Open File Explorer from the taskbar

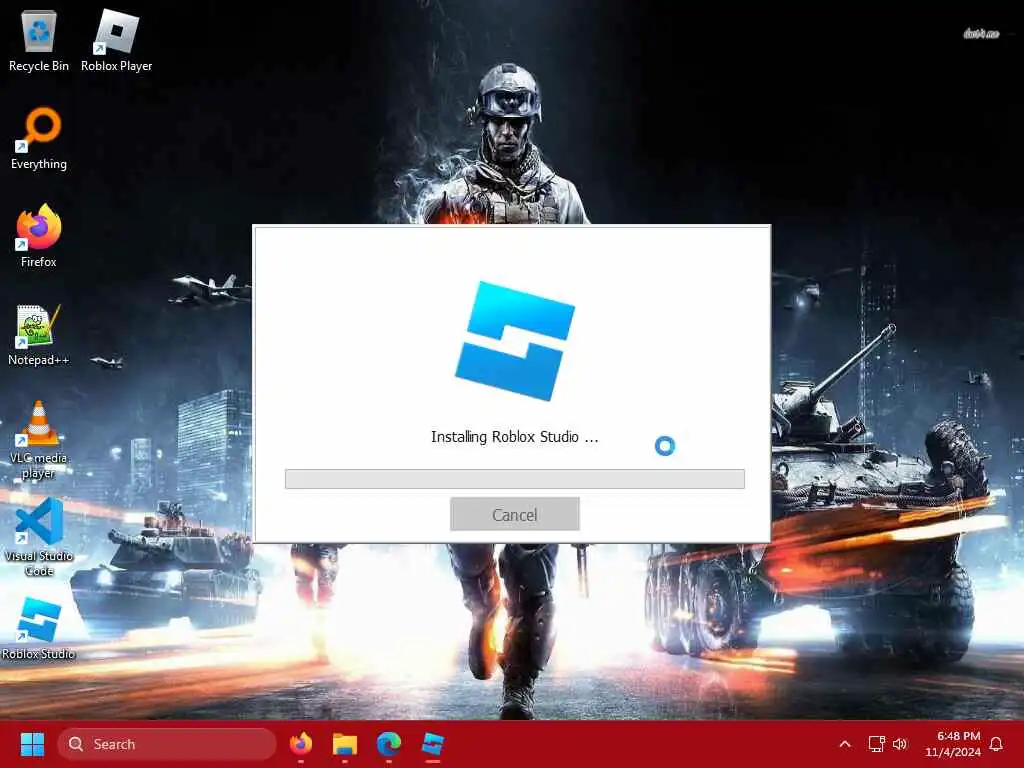345,744
